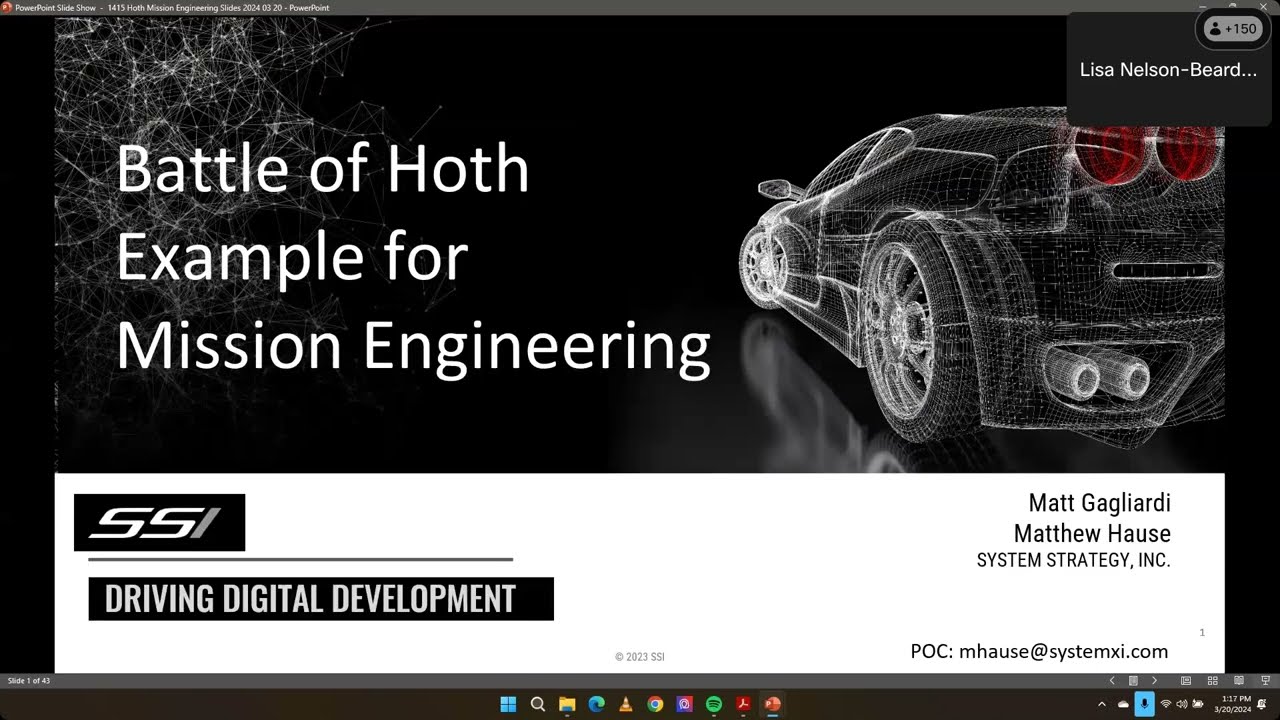Click the Battle of Hoth slide title

click(413, 257)
